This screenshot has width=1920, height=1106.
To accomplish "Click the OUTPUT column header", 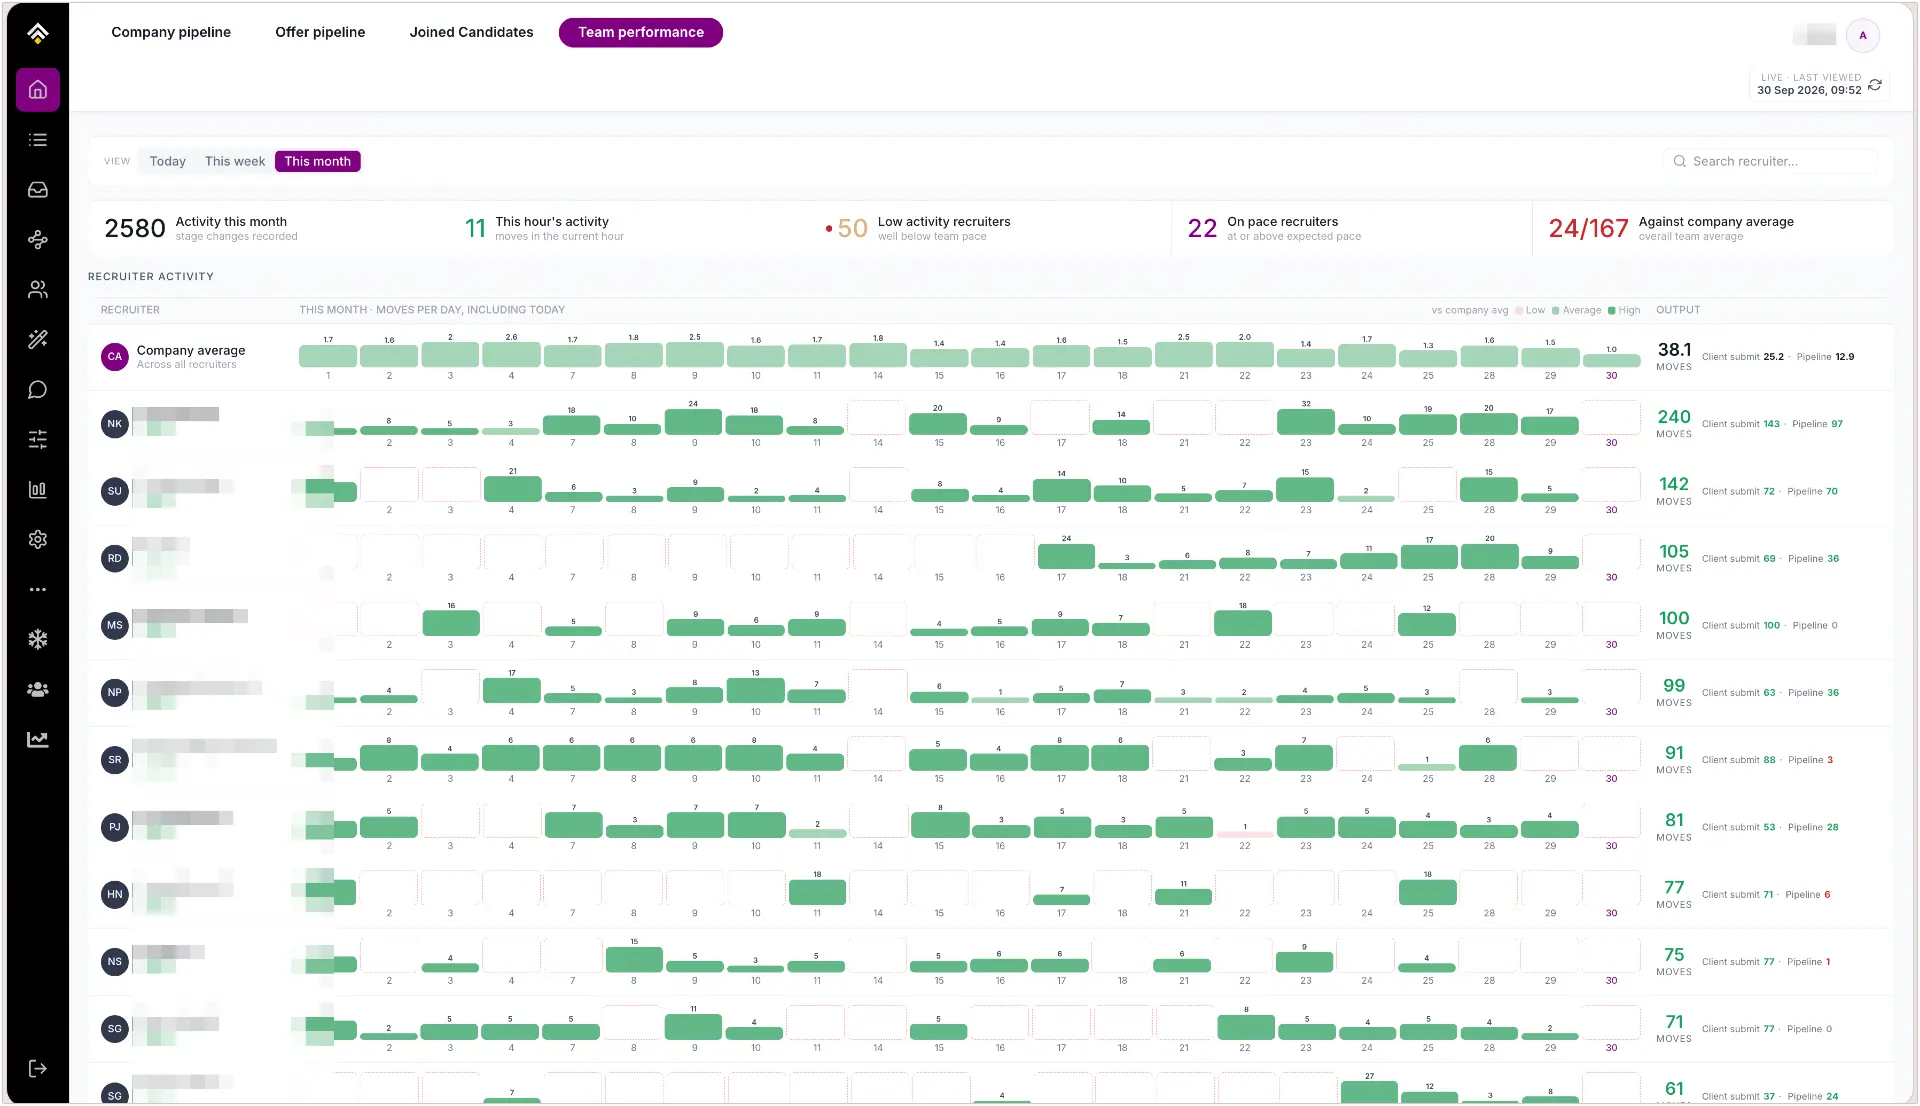I will point(1678,310).
